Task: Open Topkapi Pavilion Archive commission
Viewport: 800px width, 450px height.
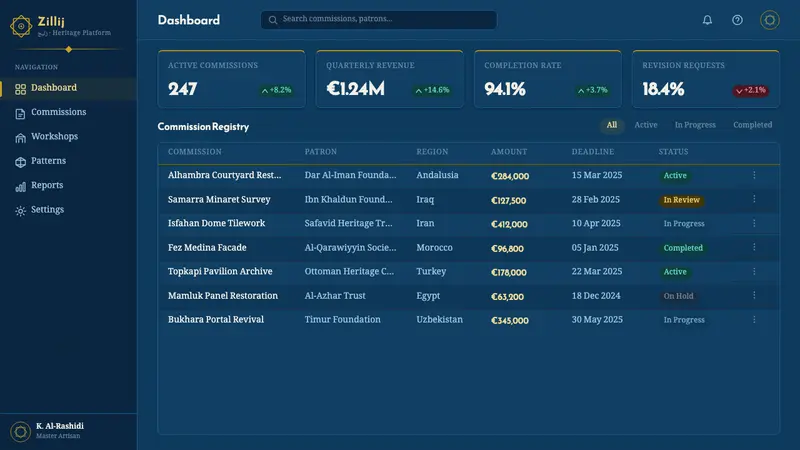Action: [220, 271]
